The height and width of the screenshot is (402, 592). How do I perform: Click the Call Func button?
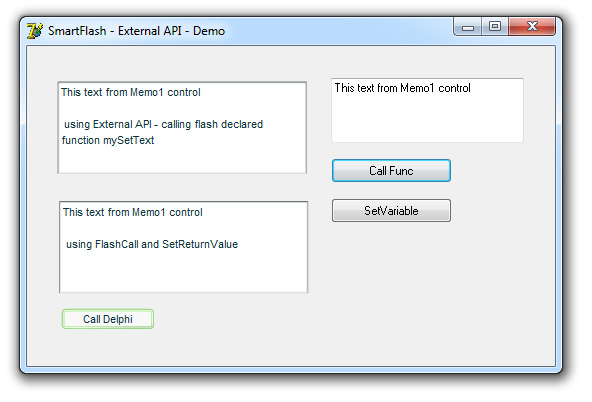(391, 171)
